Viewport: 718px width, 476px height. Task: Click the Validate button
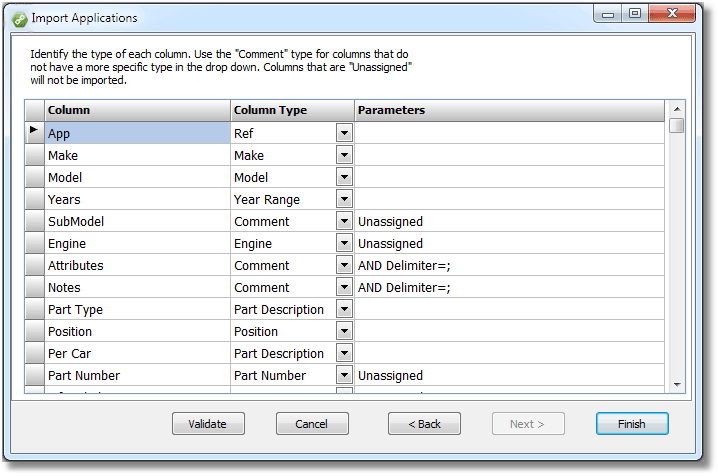(208, 424)
